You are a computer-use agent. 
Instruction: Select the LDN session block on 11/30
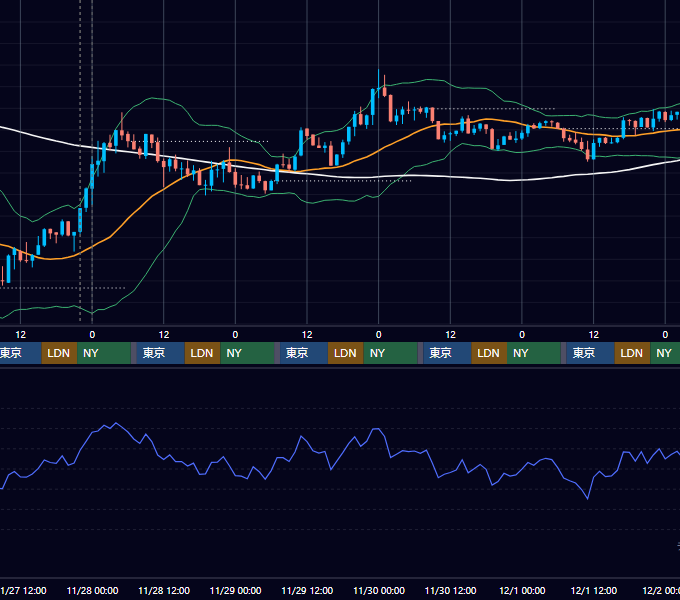coord(489,353)
